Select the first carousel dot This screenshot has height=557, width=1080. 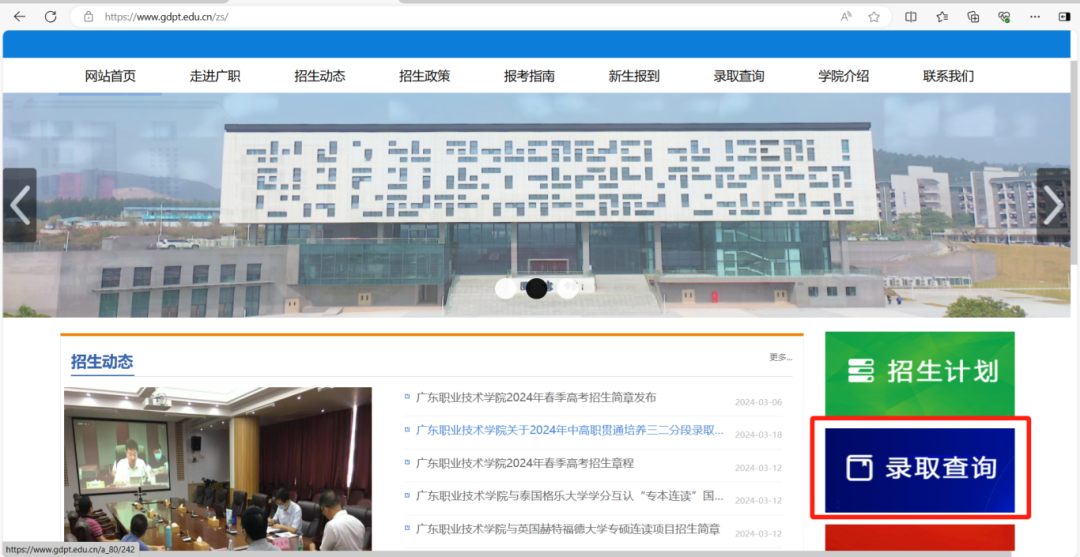pyautogui.click(x=506, y=288)
